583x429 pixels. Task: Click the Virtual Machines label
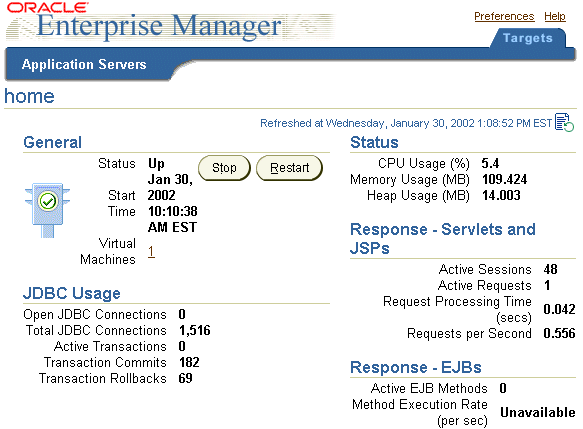point(108,252)
